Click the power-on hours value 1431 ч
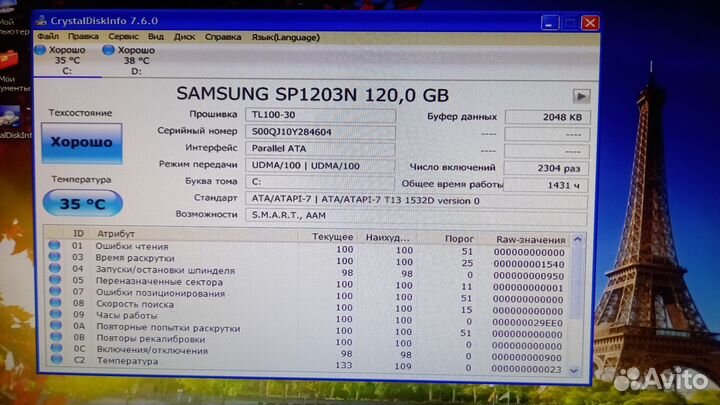This screenshot has height=405, width=720. pos(546,185)
